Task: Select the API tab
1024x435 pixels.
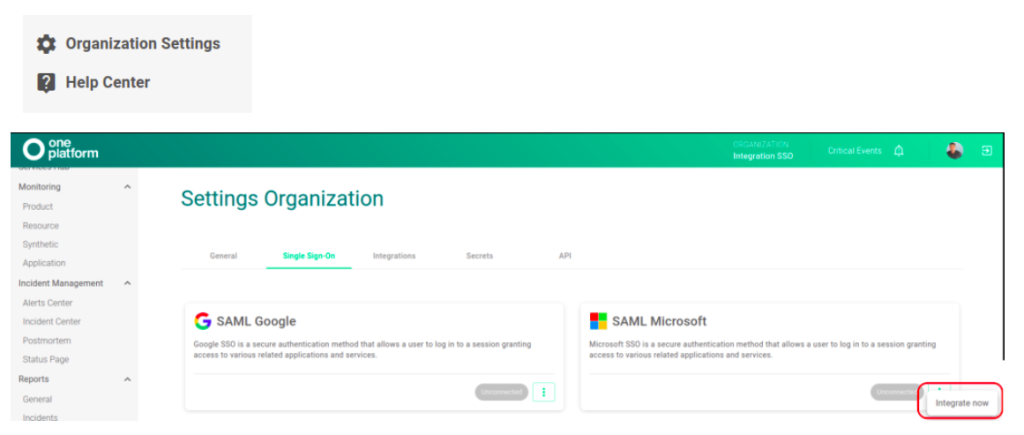Action: (x=565, y=256)
